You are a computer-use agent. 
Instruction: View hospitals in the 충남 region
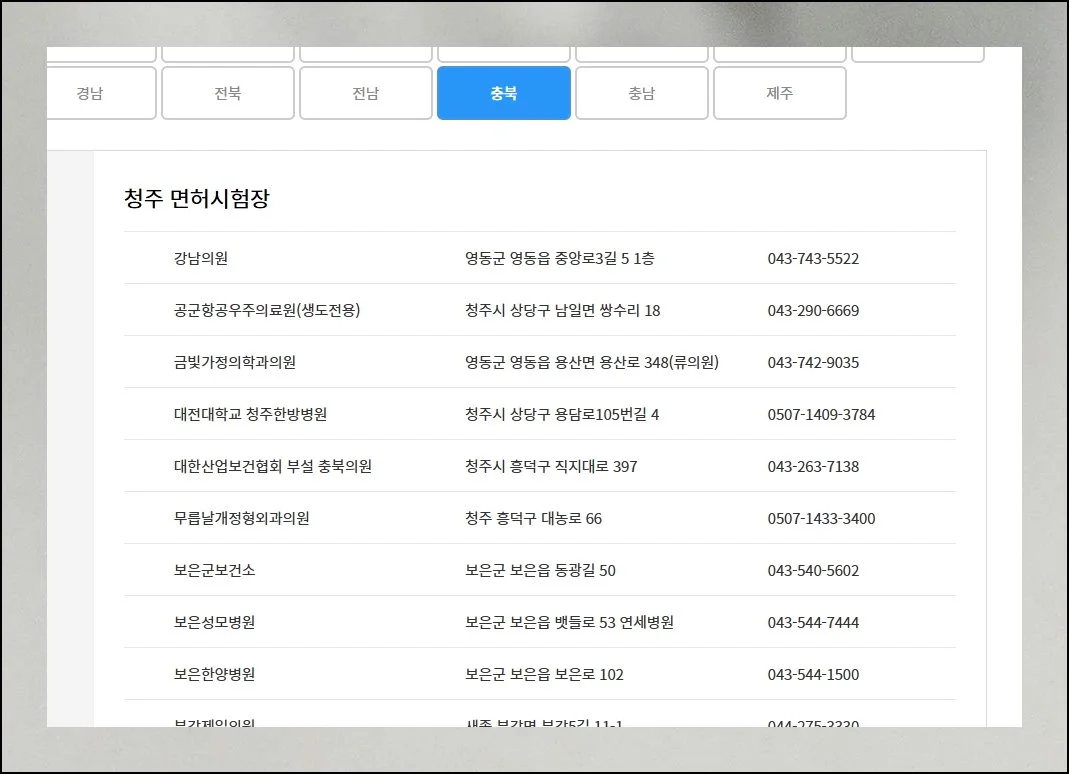pos(641,93)
